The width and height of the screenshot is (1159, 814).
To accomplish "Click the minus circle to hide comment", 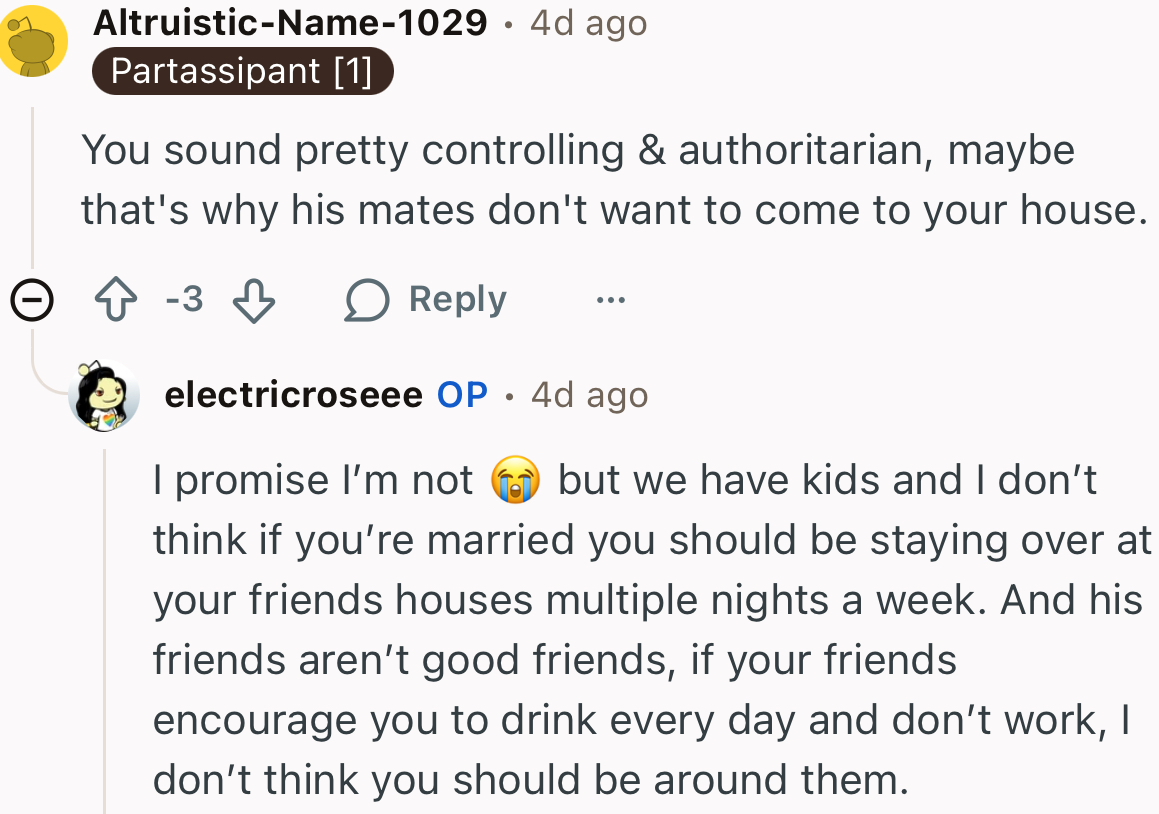I will click(32, 298).
